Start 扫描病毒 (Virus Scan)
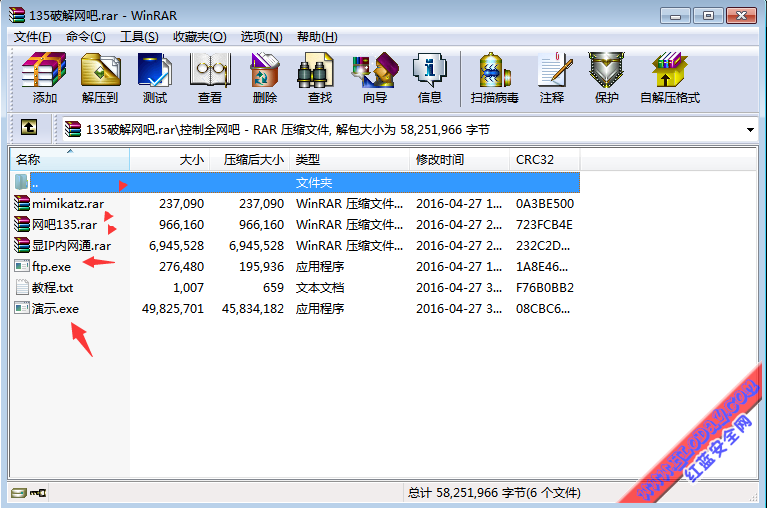This screenshot has width=767, height=508. [x=495, y=77]
